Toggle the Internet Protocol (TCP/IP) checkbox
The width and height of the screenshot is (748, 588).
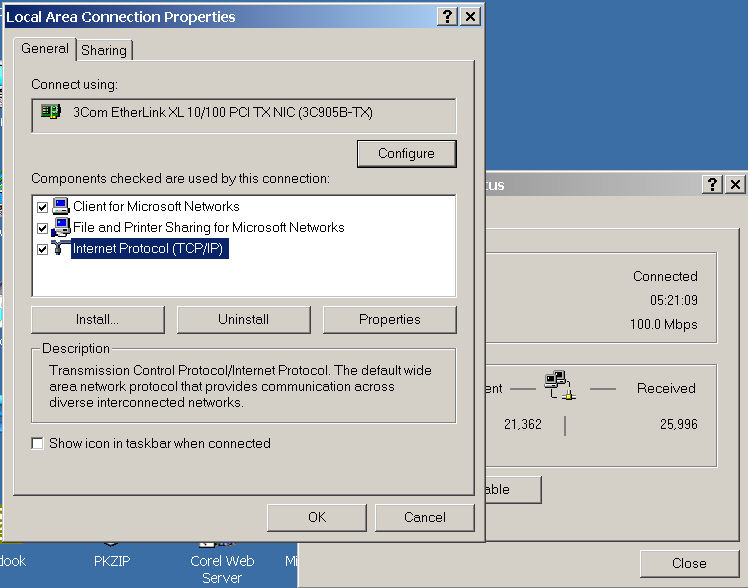42,249
